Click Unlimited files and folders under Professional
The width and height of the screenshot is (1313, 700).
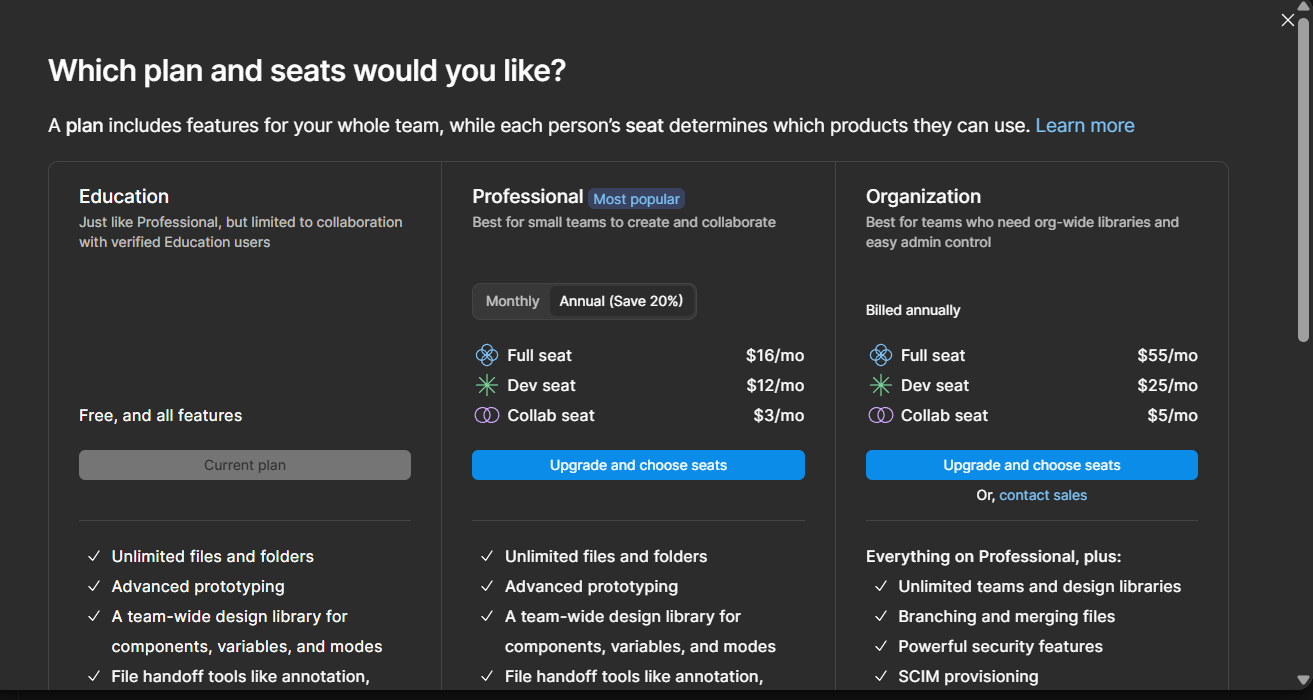(x=606, y=556)
